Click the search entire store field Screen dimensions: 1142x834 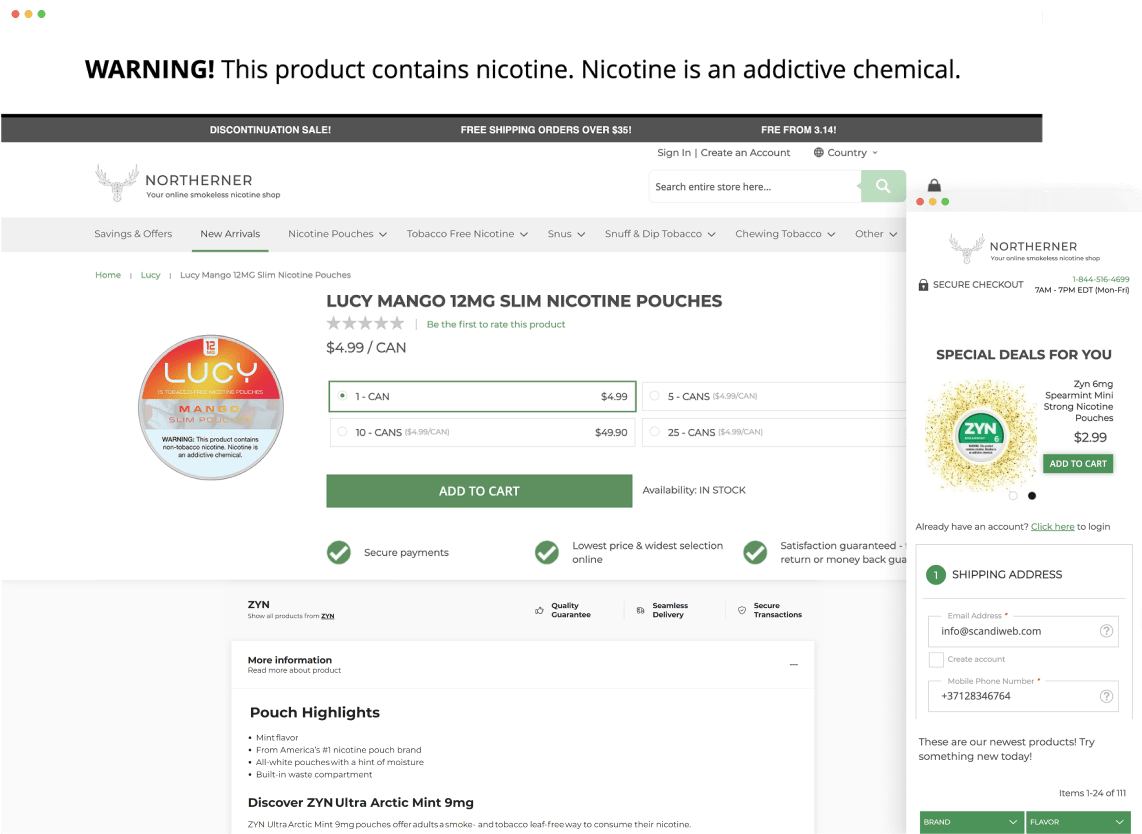tap(755, 186)
